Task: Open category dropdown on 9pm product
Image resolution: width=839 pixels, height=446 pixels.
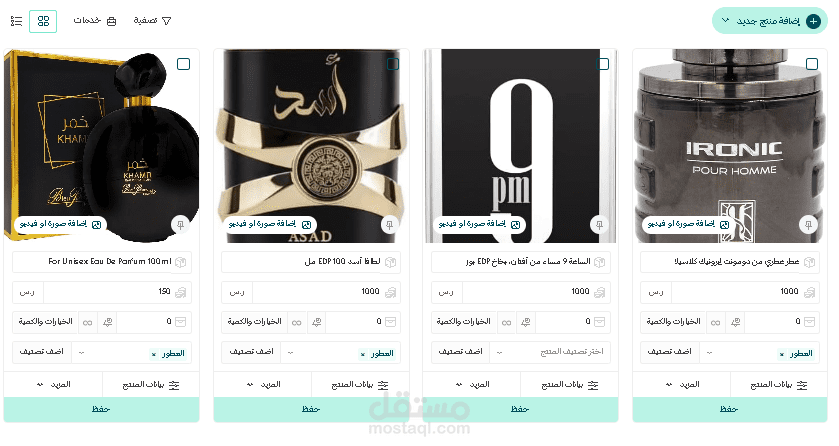Action: 551,352
